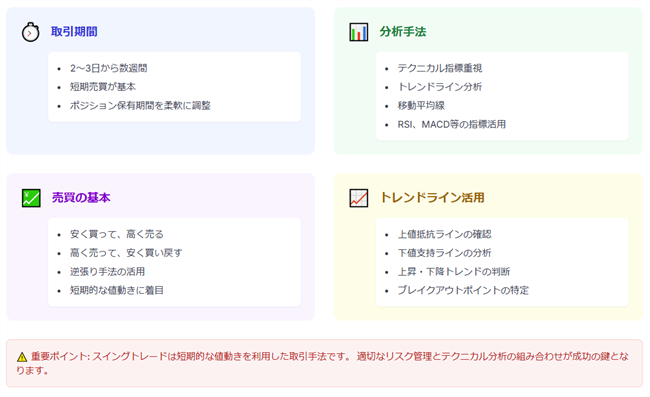The width and height of the screenshot is (650, 397).
Task: Select the ブレイクアウトポイントの特定 item
Action: point(463,290)
